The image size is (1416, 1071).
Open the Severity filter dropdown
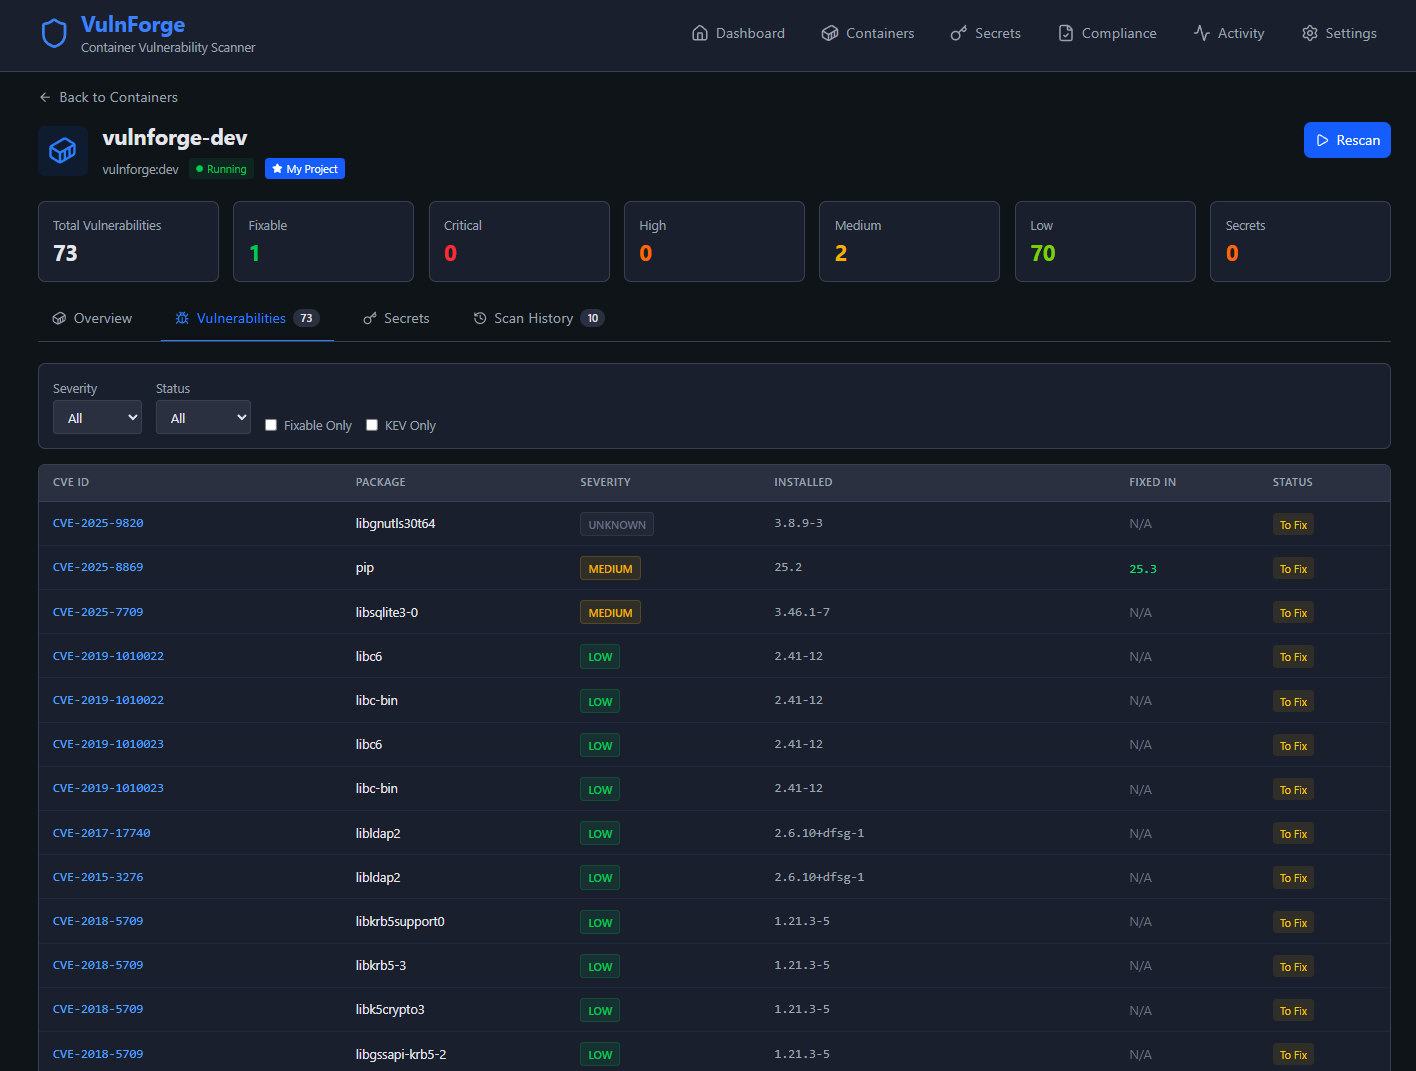(x=97, y=418)
